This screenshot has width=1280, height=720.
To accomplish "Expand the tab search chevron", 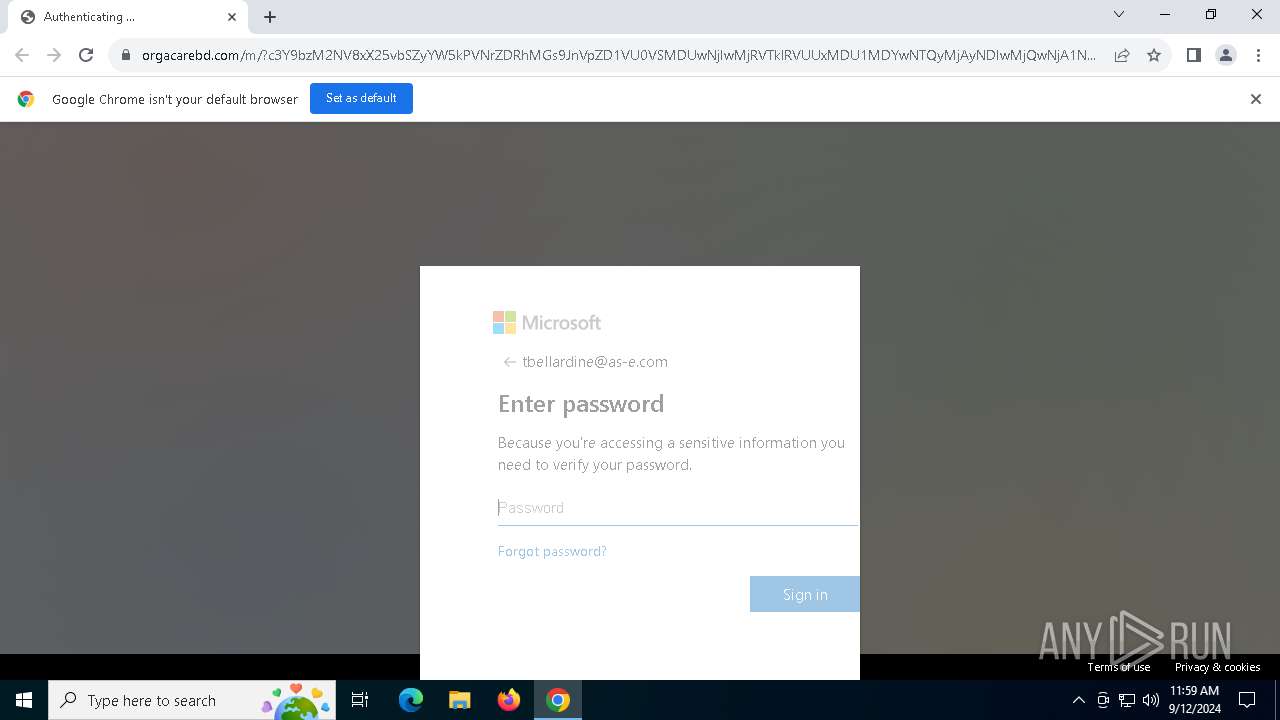I will (x=1119, y=14).
